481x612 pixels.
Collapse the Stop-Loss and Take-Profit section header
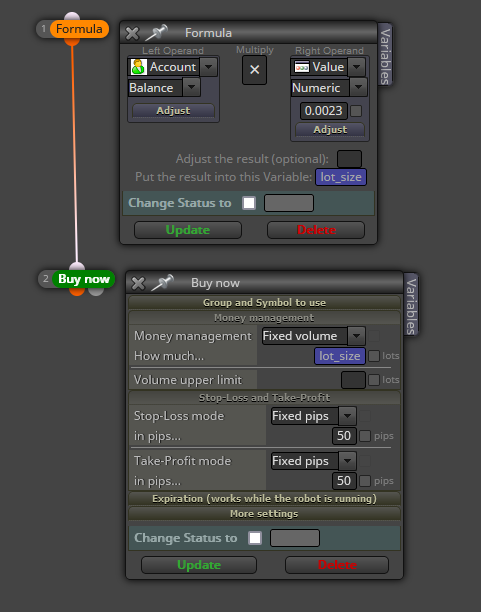(x=264, y=398)
